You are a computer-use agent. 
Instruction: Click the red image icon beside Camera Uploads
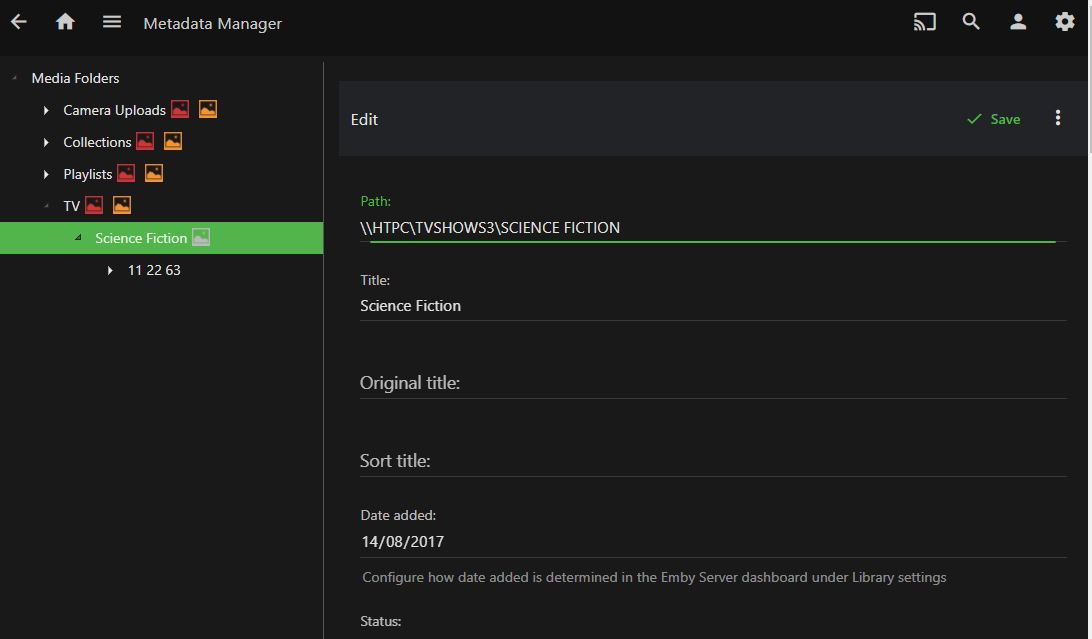(180, 110)
